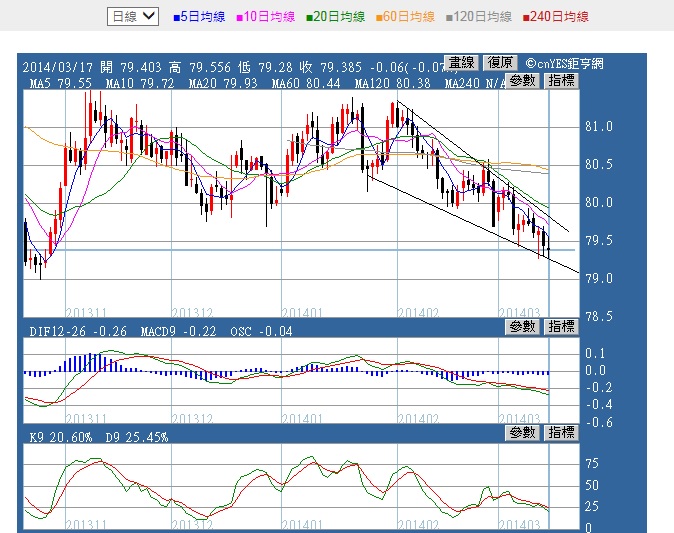This screenshot has height=533, width=674.
Task: Click the 81.0 price axis label
Action: 599,126
